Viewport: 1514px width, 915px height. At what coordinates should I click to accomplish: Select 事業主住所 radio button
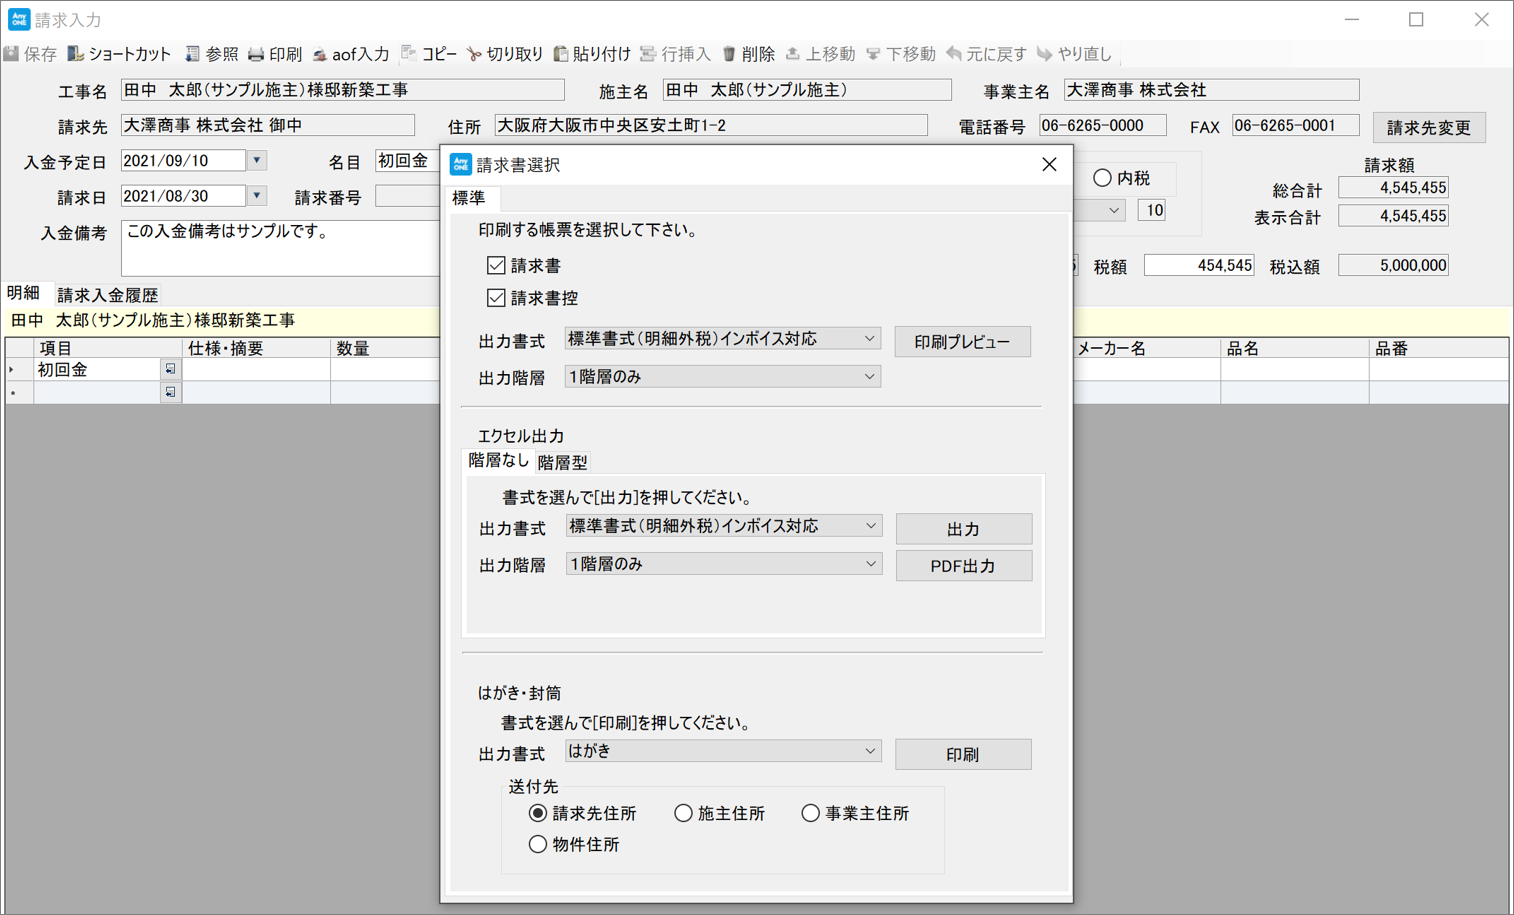(810, 813)
